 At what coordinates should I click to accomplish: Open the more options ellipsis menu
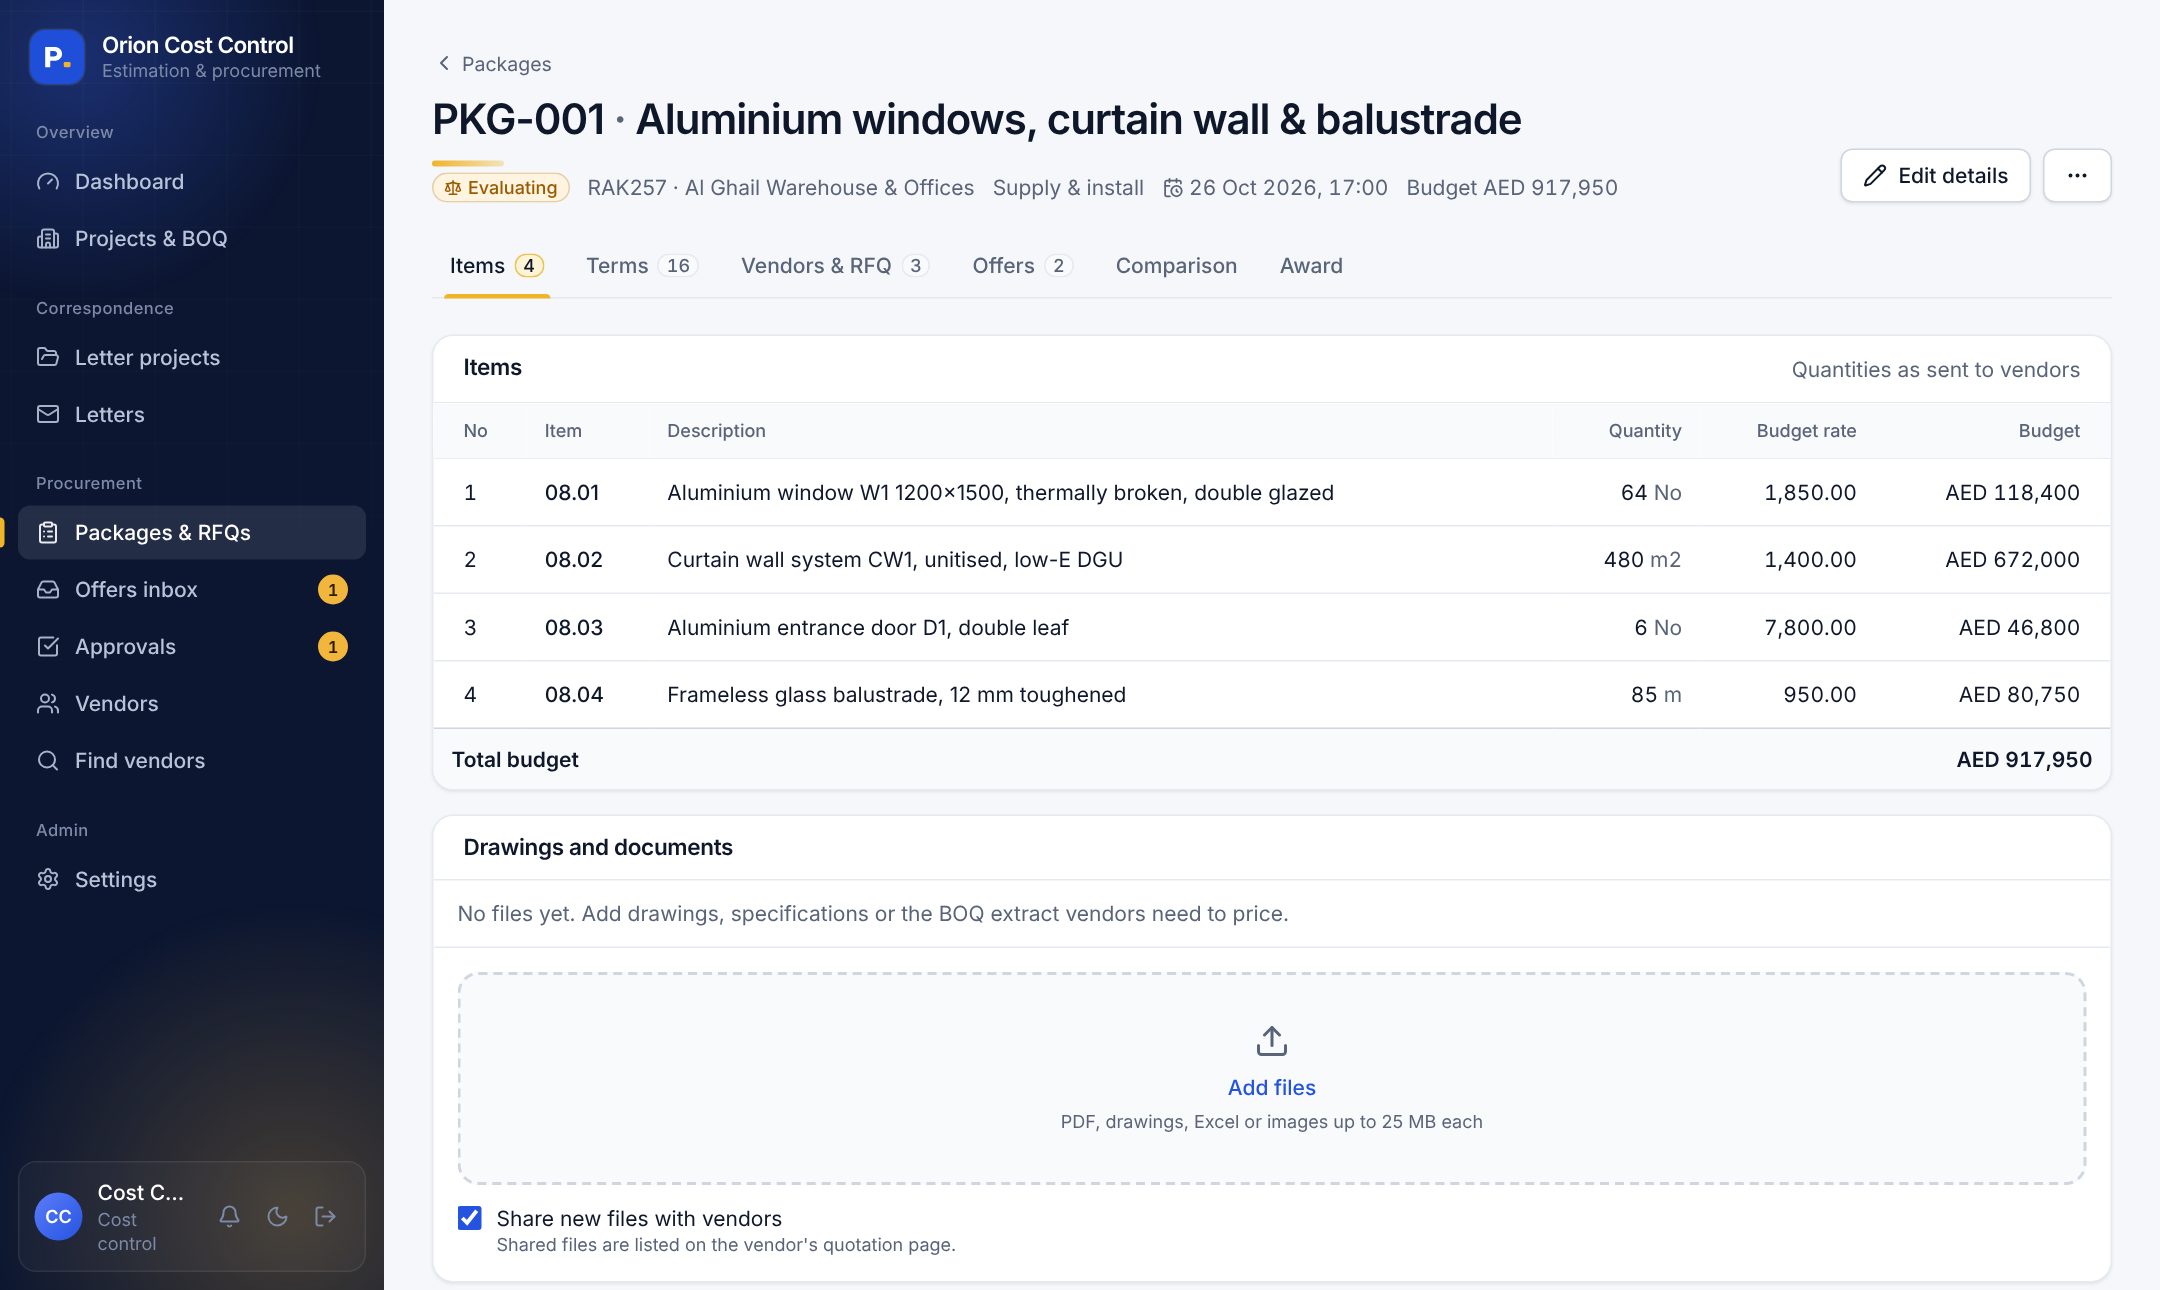pos(2077,176)
